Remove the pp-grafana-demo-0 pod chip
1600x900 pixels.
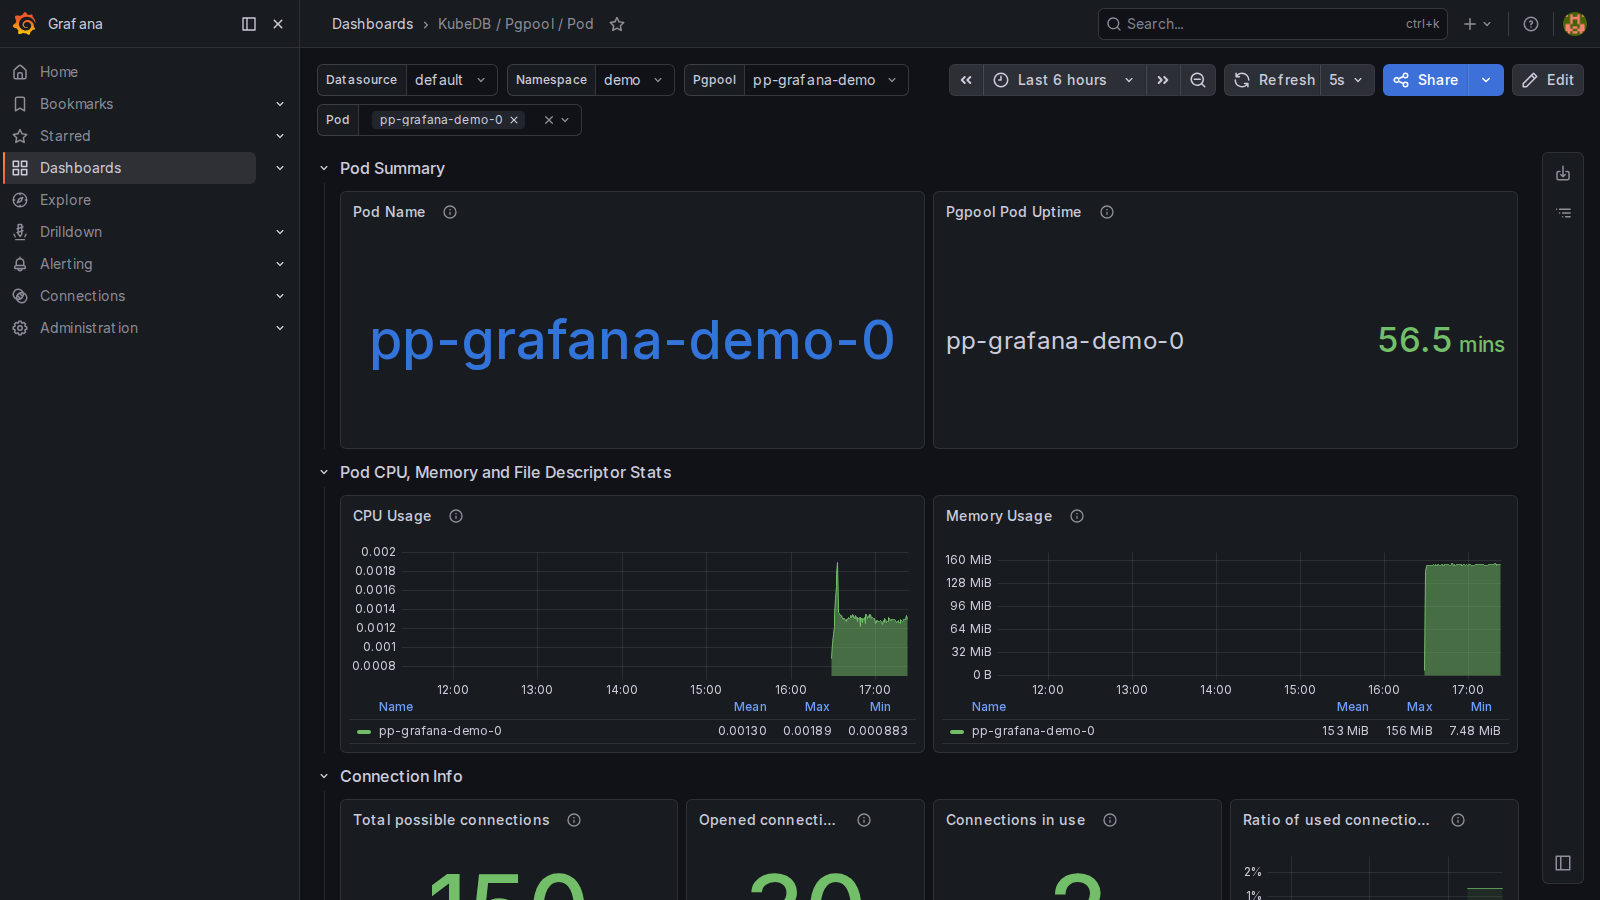click(x=514, y=120)
